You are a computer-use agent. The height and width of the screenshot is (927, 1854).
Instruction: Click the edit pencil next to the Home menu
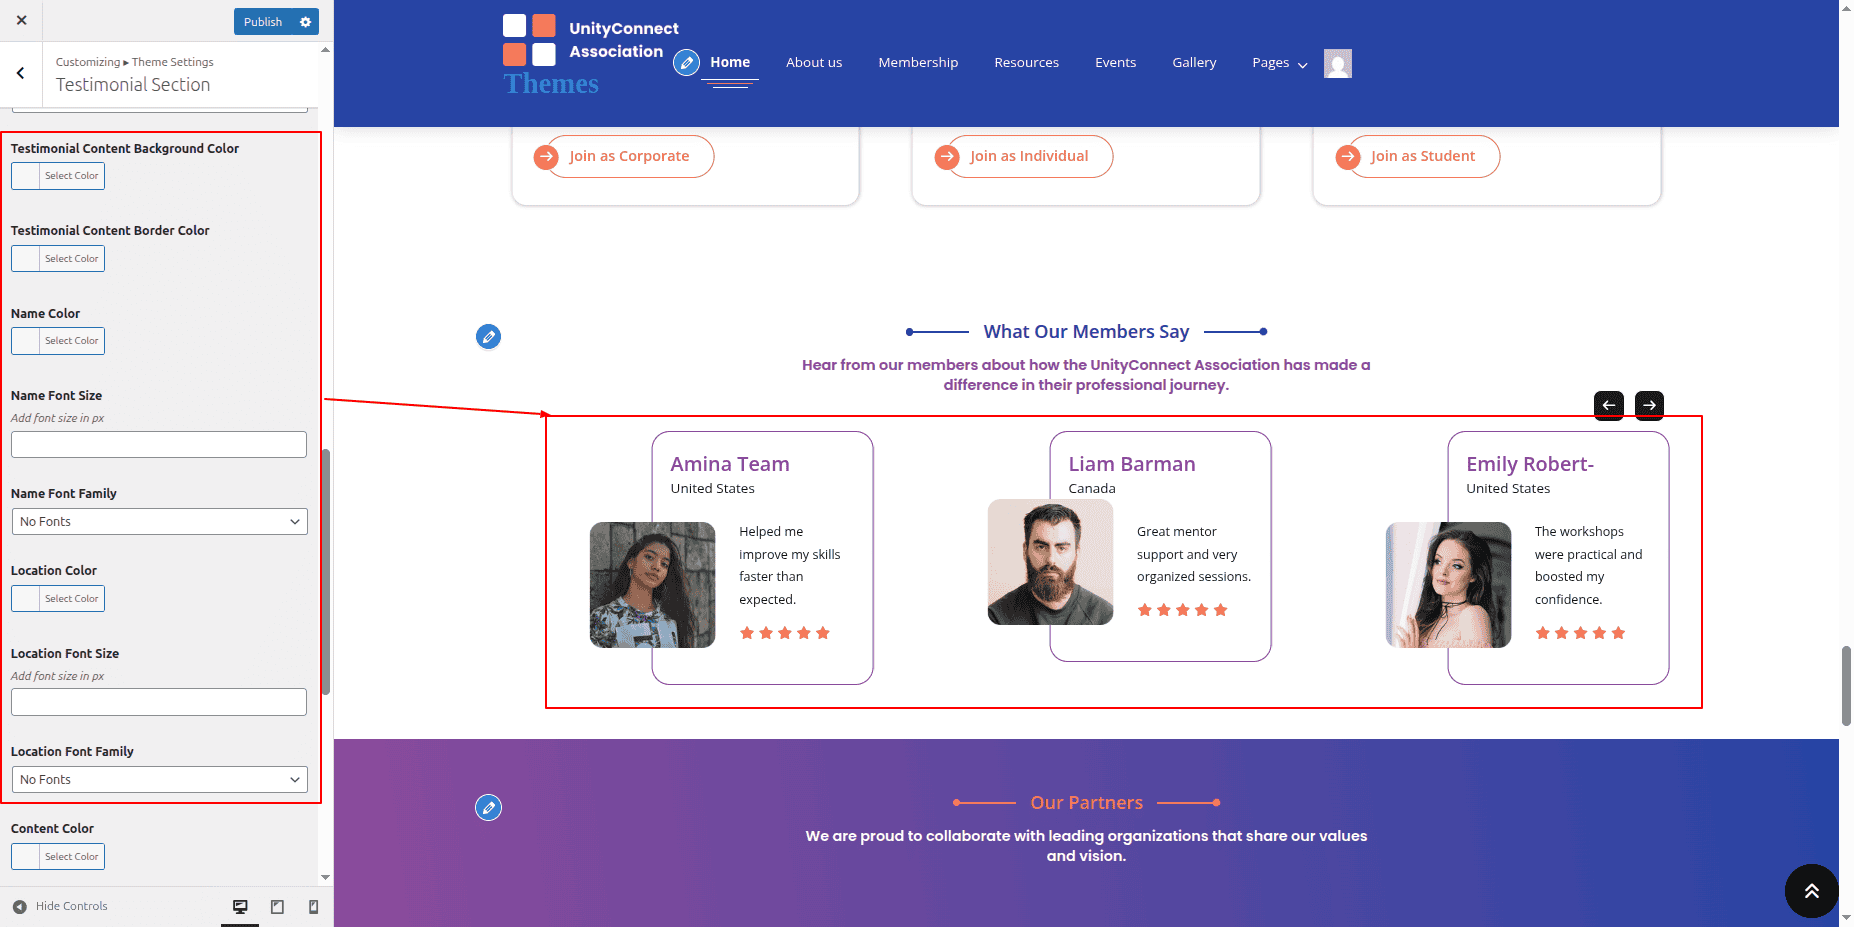[686, 63]
